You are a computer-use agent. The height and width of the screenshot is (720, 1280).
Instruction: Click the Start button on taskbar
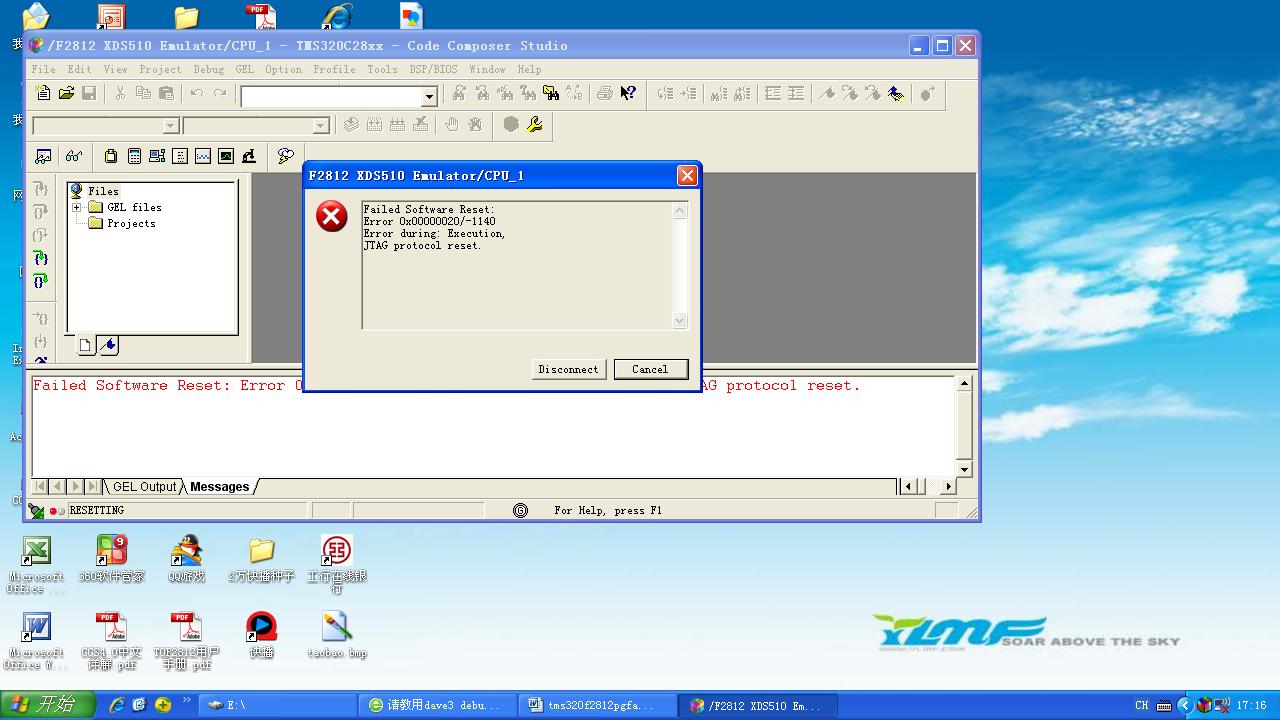click(47, 705)
